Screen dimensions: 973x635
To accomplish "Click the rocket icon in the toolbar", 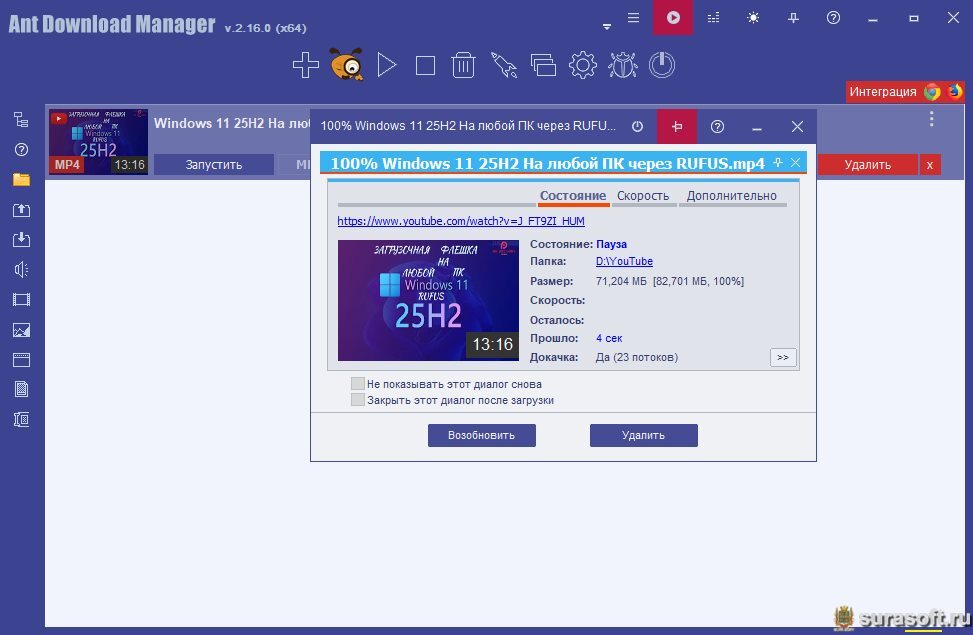I will pos(503,66).
